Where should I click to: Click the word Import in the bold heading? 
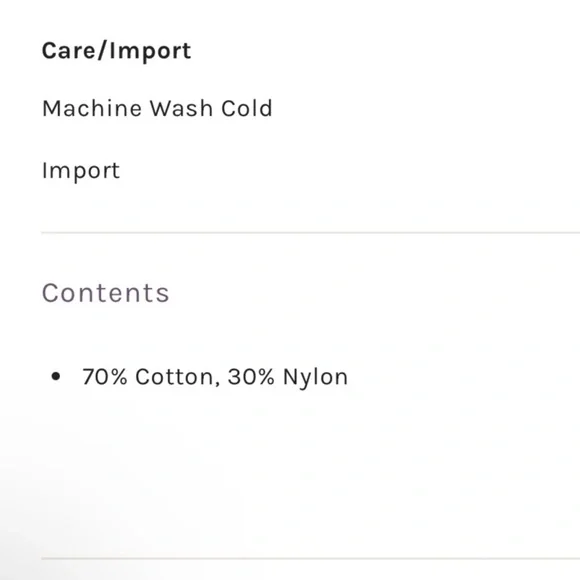(x=150, y=51)
